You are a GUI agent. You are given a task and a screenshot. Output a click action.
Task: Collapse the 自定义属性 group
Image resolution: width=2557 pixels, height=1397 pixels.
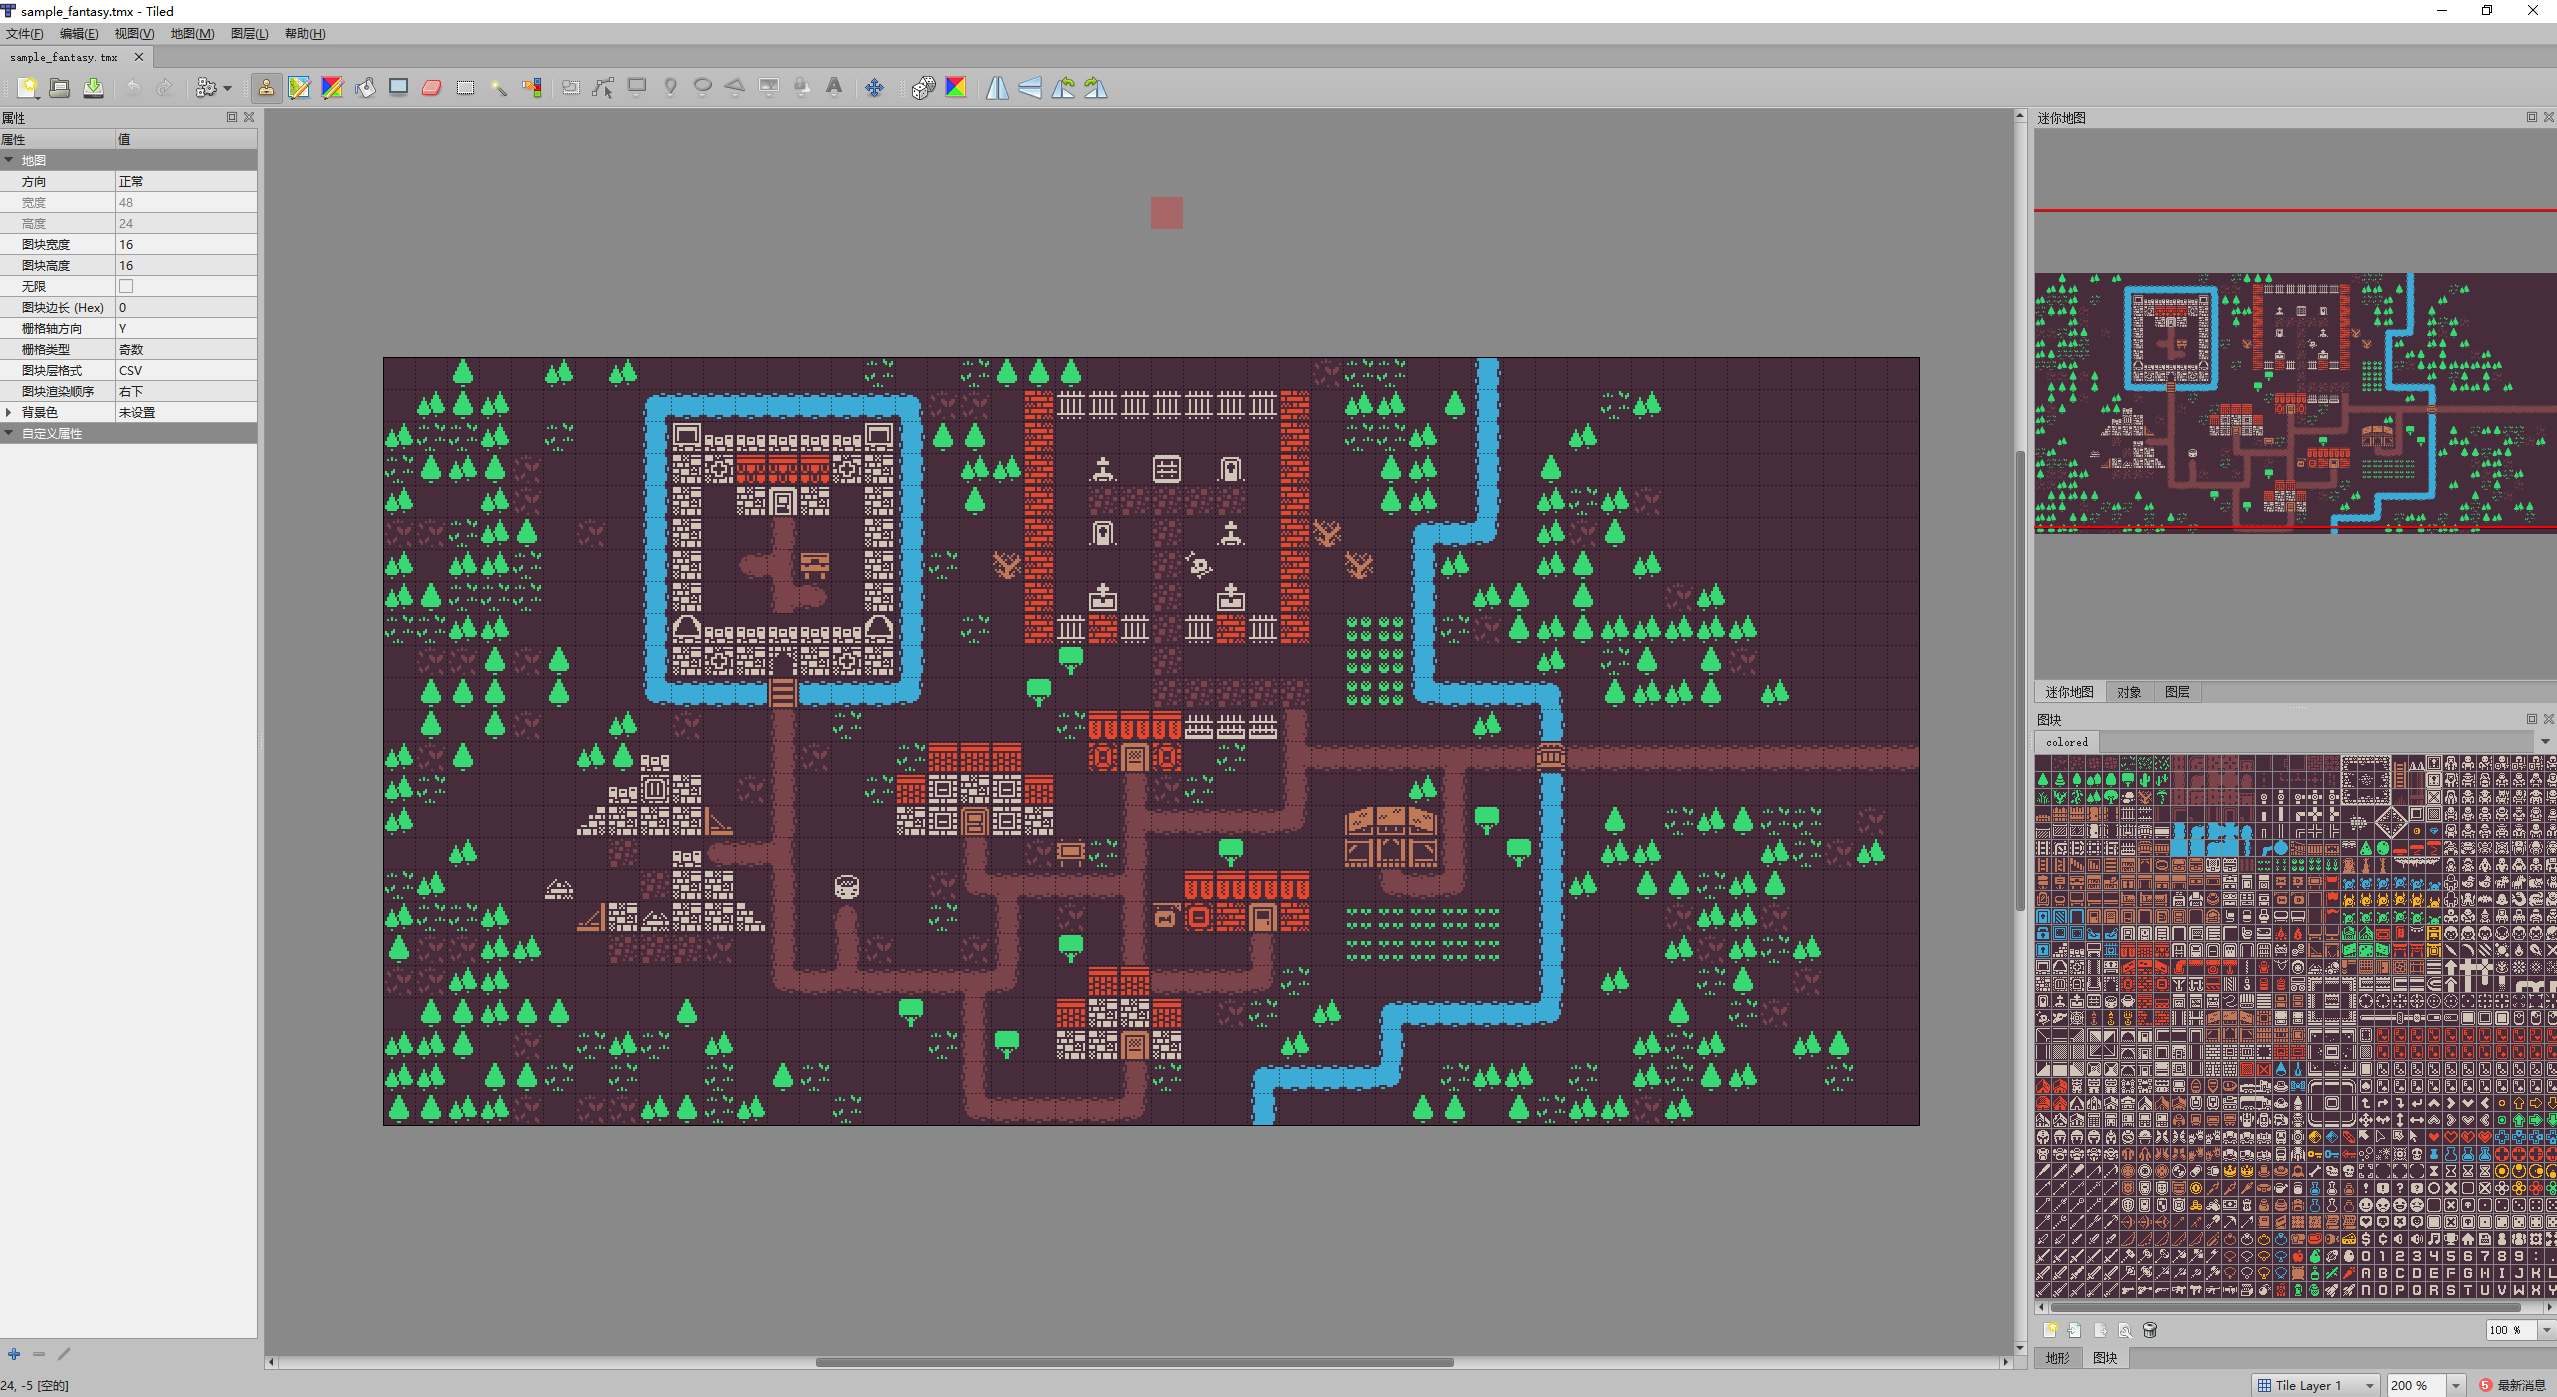[9, 433]
